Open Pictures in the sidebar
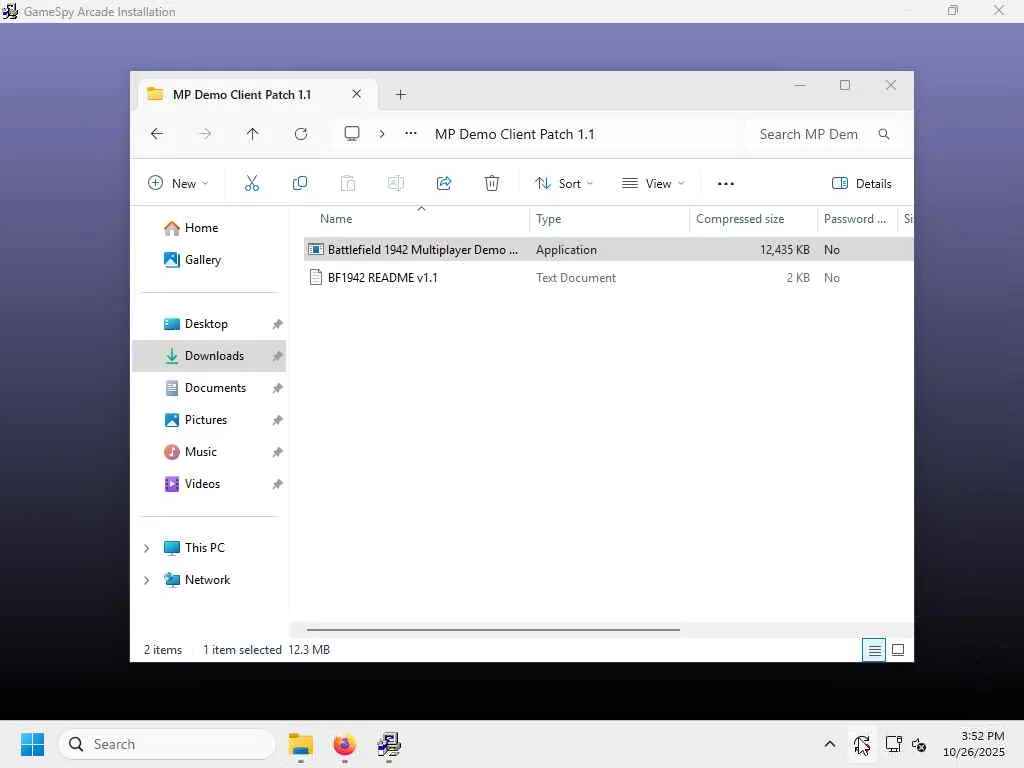Image resolution: width=1024 pixels, height=768 pixels. click(206, 420)
